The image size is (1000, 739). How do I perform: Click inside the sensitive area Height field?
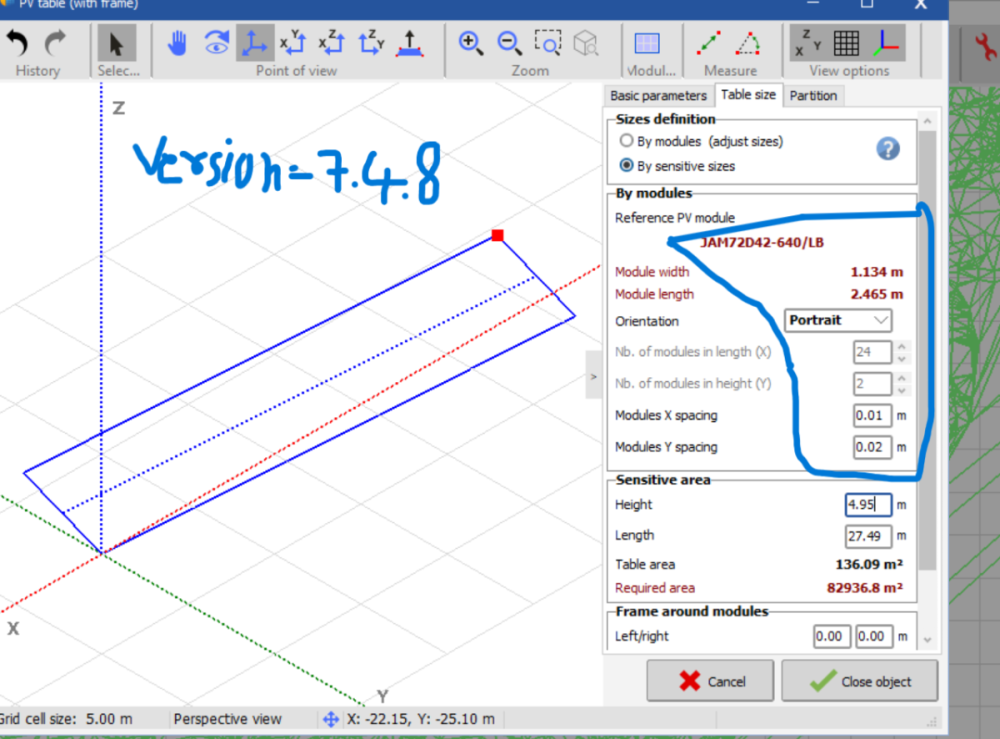pos(866,505)
